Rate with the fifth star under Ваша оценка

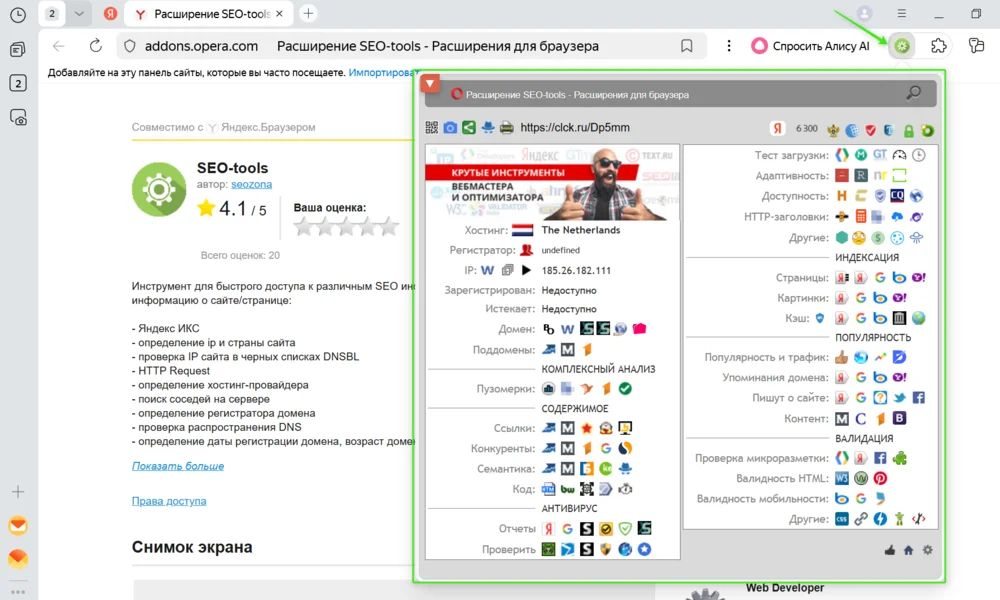(389, 226)
